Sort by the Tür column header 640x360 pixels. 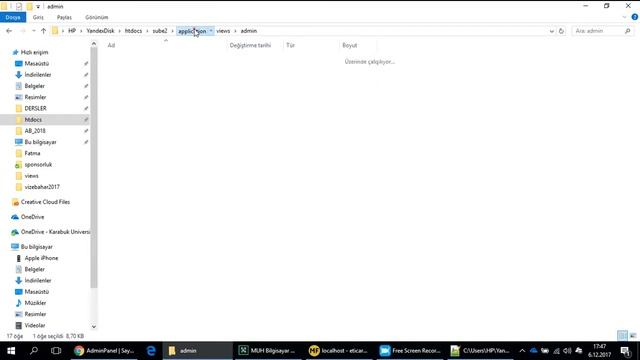pyautogui.click(x=290, y=45)
